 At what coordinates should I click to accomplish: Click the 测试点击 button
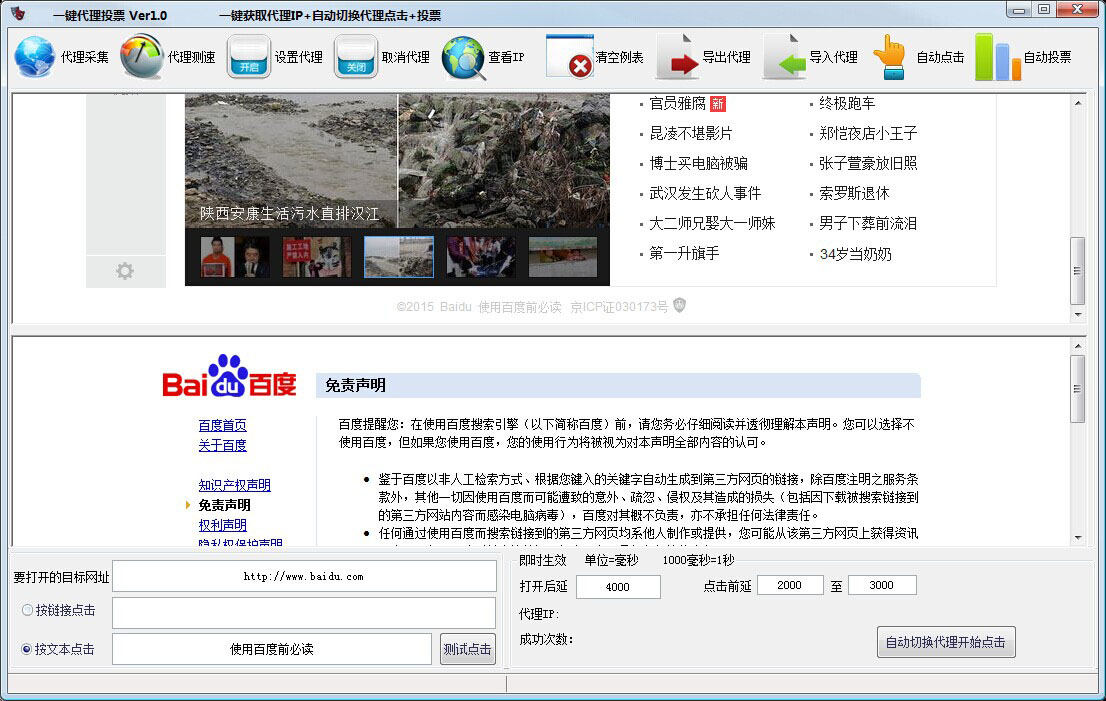[468, 649]
